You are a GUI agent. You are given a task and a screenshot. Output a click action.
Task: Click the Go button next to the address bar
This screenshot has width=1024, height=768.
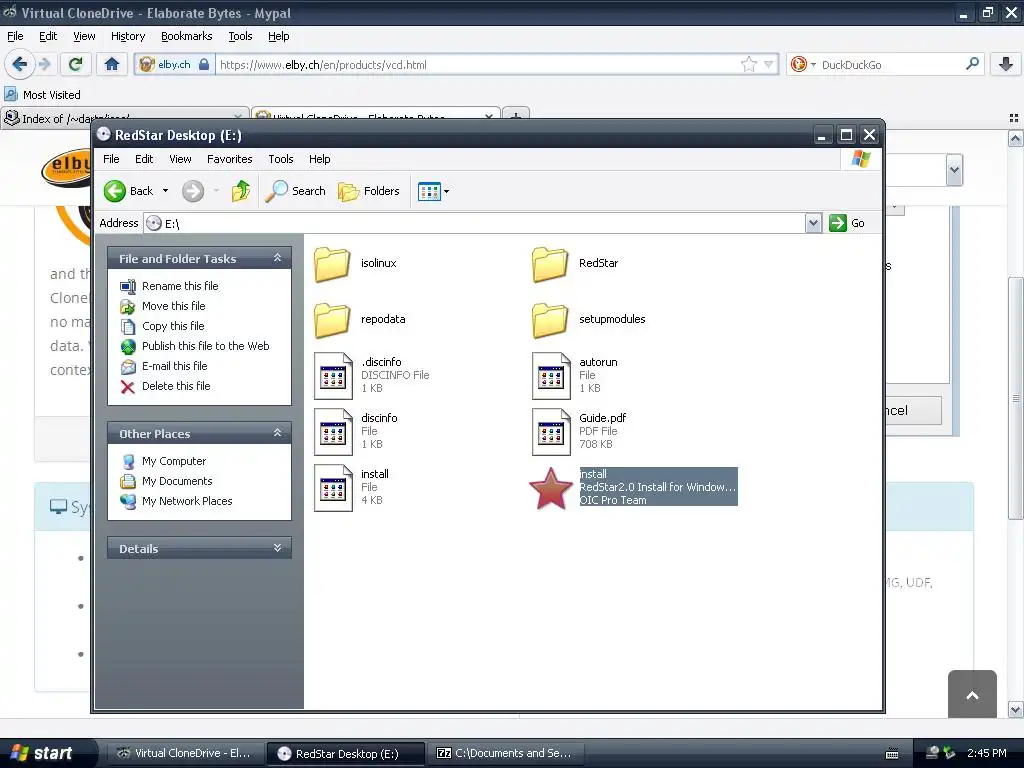point(847,223)
